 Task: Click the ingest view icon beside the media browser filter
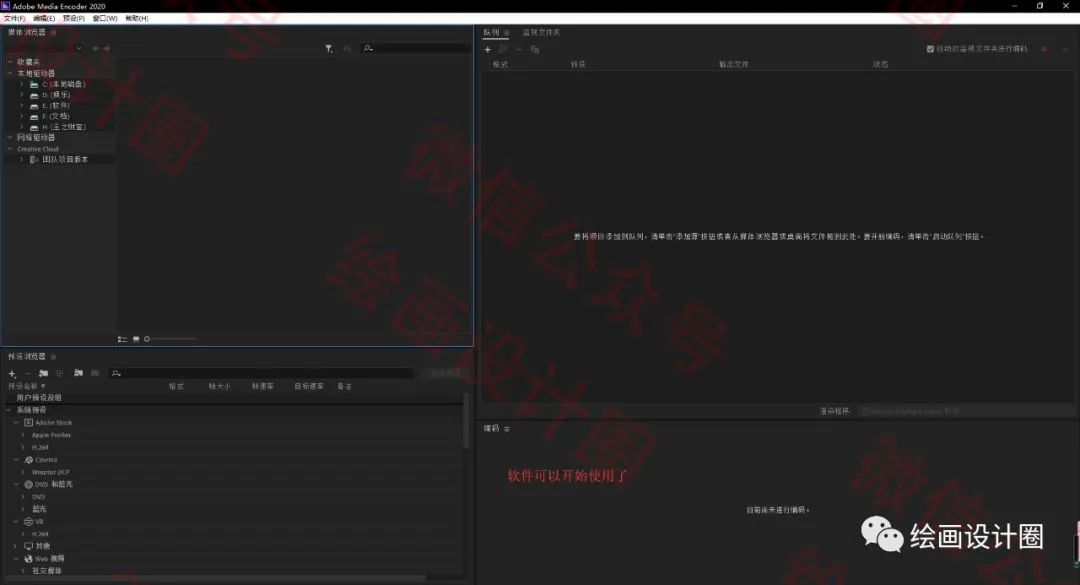(347, 48)
